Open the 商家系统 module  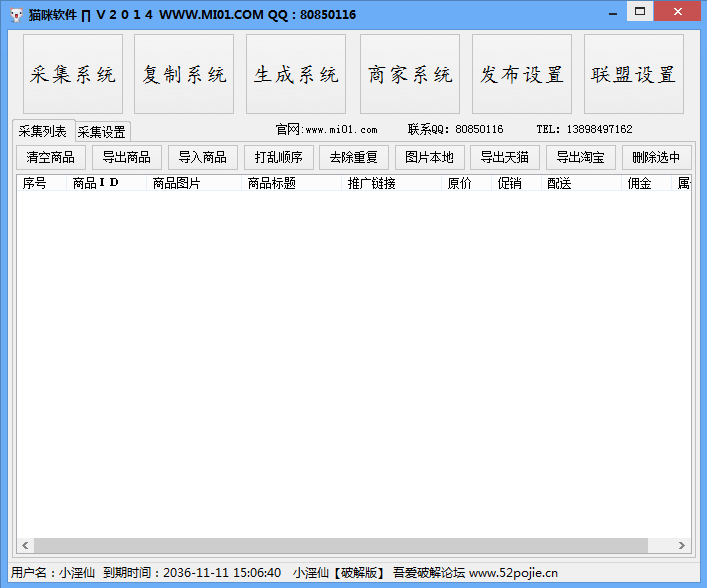[410, 75]
